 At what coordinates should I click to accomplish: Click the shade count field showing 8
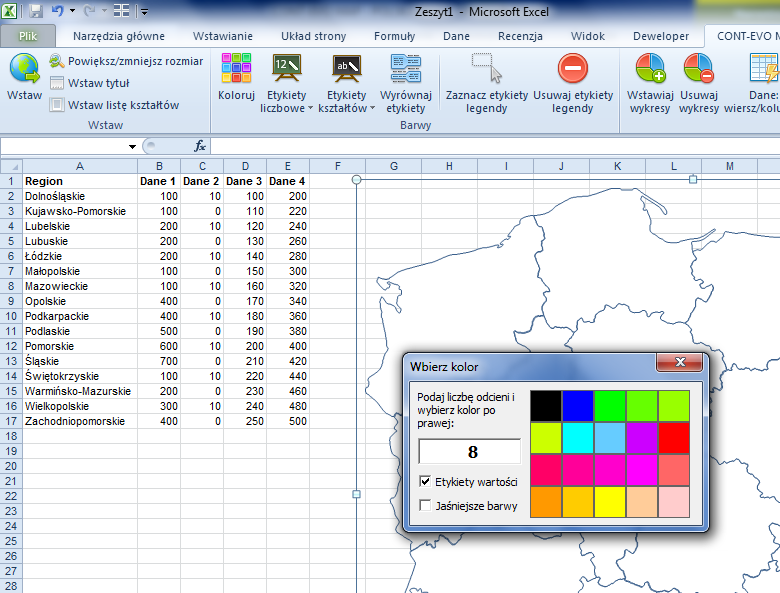coord(470,451)
